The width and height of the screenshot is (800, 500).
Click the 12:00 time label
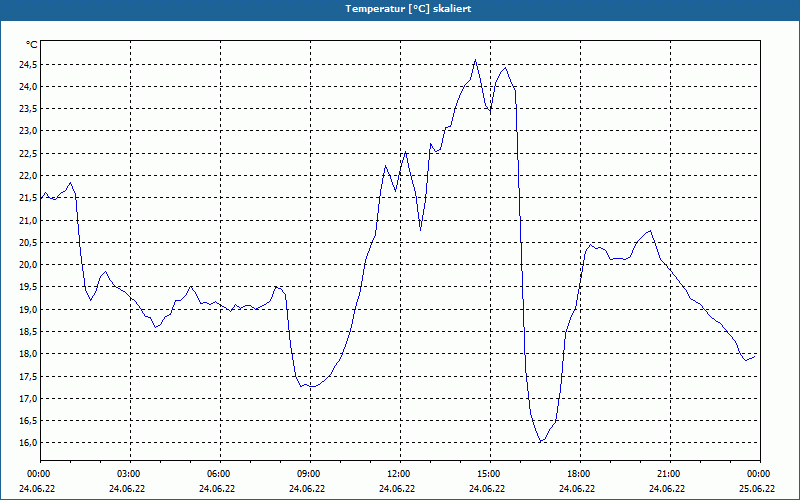400,474
